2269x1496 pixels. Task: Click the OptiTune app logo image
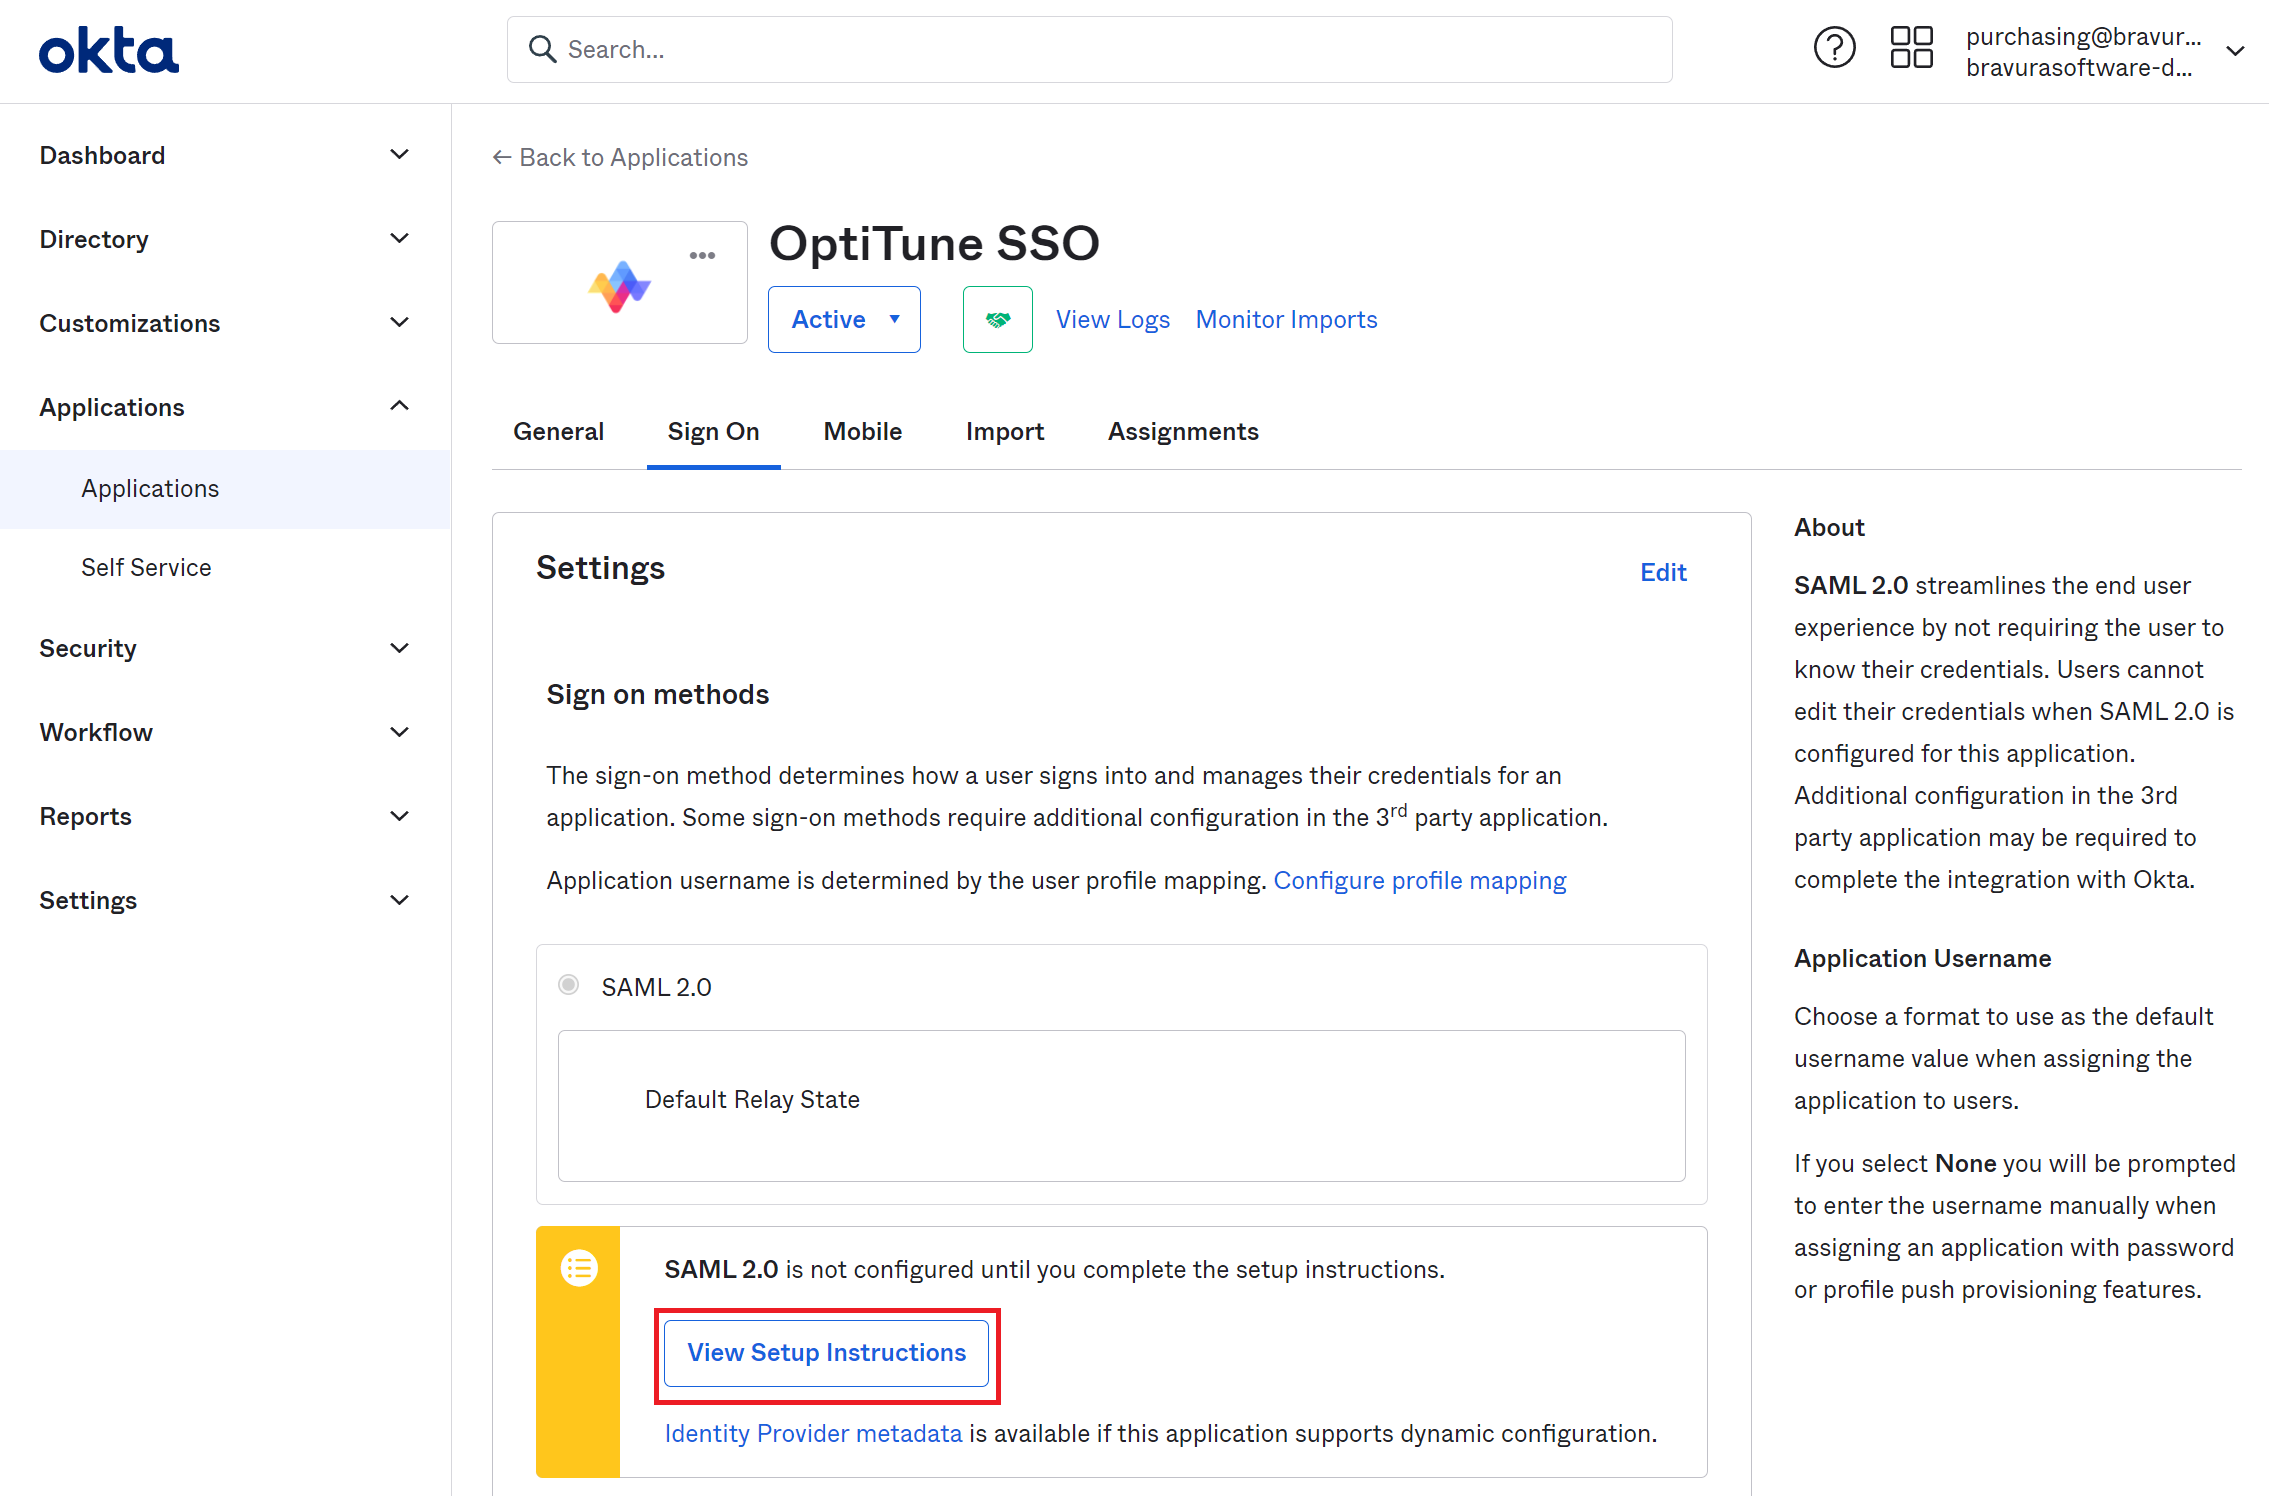(x=620, y=287)
